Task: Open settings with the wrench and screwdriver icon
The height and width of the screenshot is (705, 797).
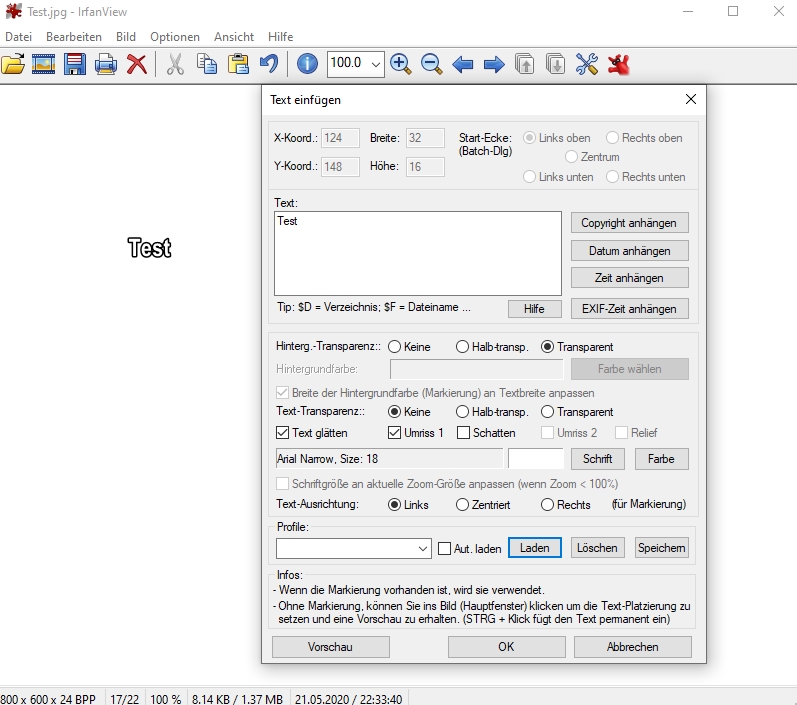Action: (587, 65)
